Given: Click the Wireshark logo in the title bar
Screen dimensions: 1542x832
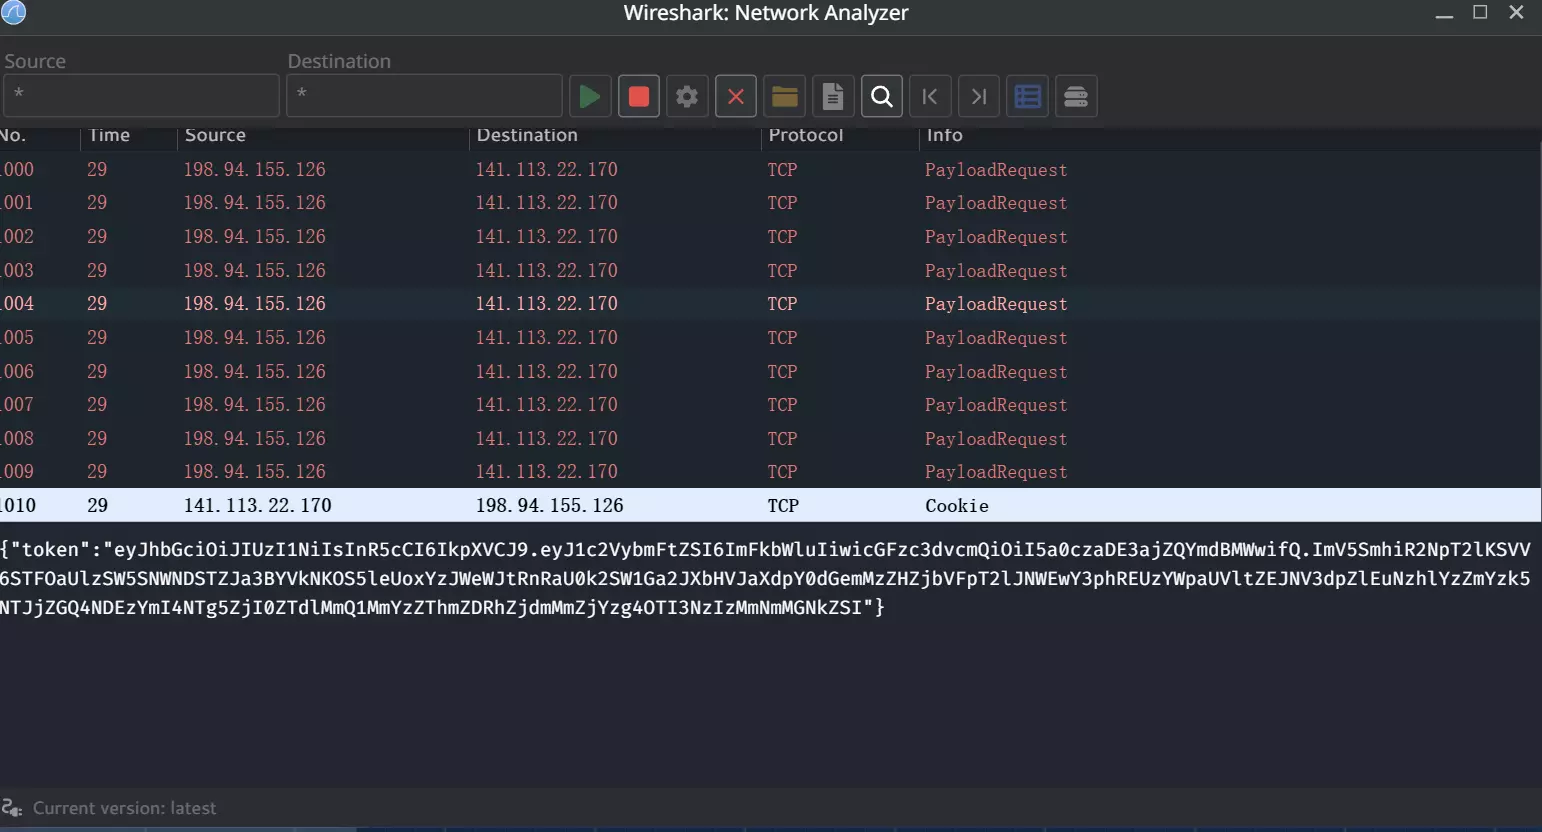Looking at the screenshot, I should [14, 12].
